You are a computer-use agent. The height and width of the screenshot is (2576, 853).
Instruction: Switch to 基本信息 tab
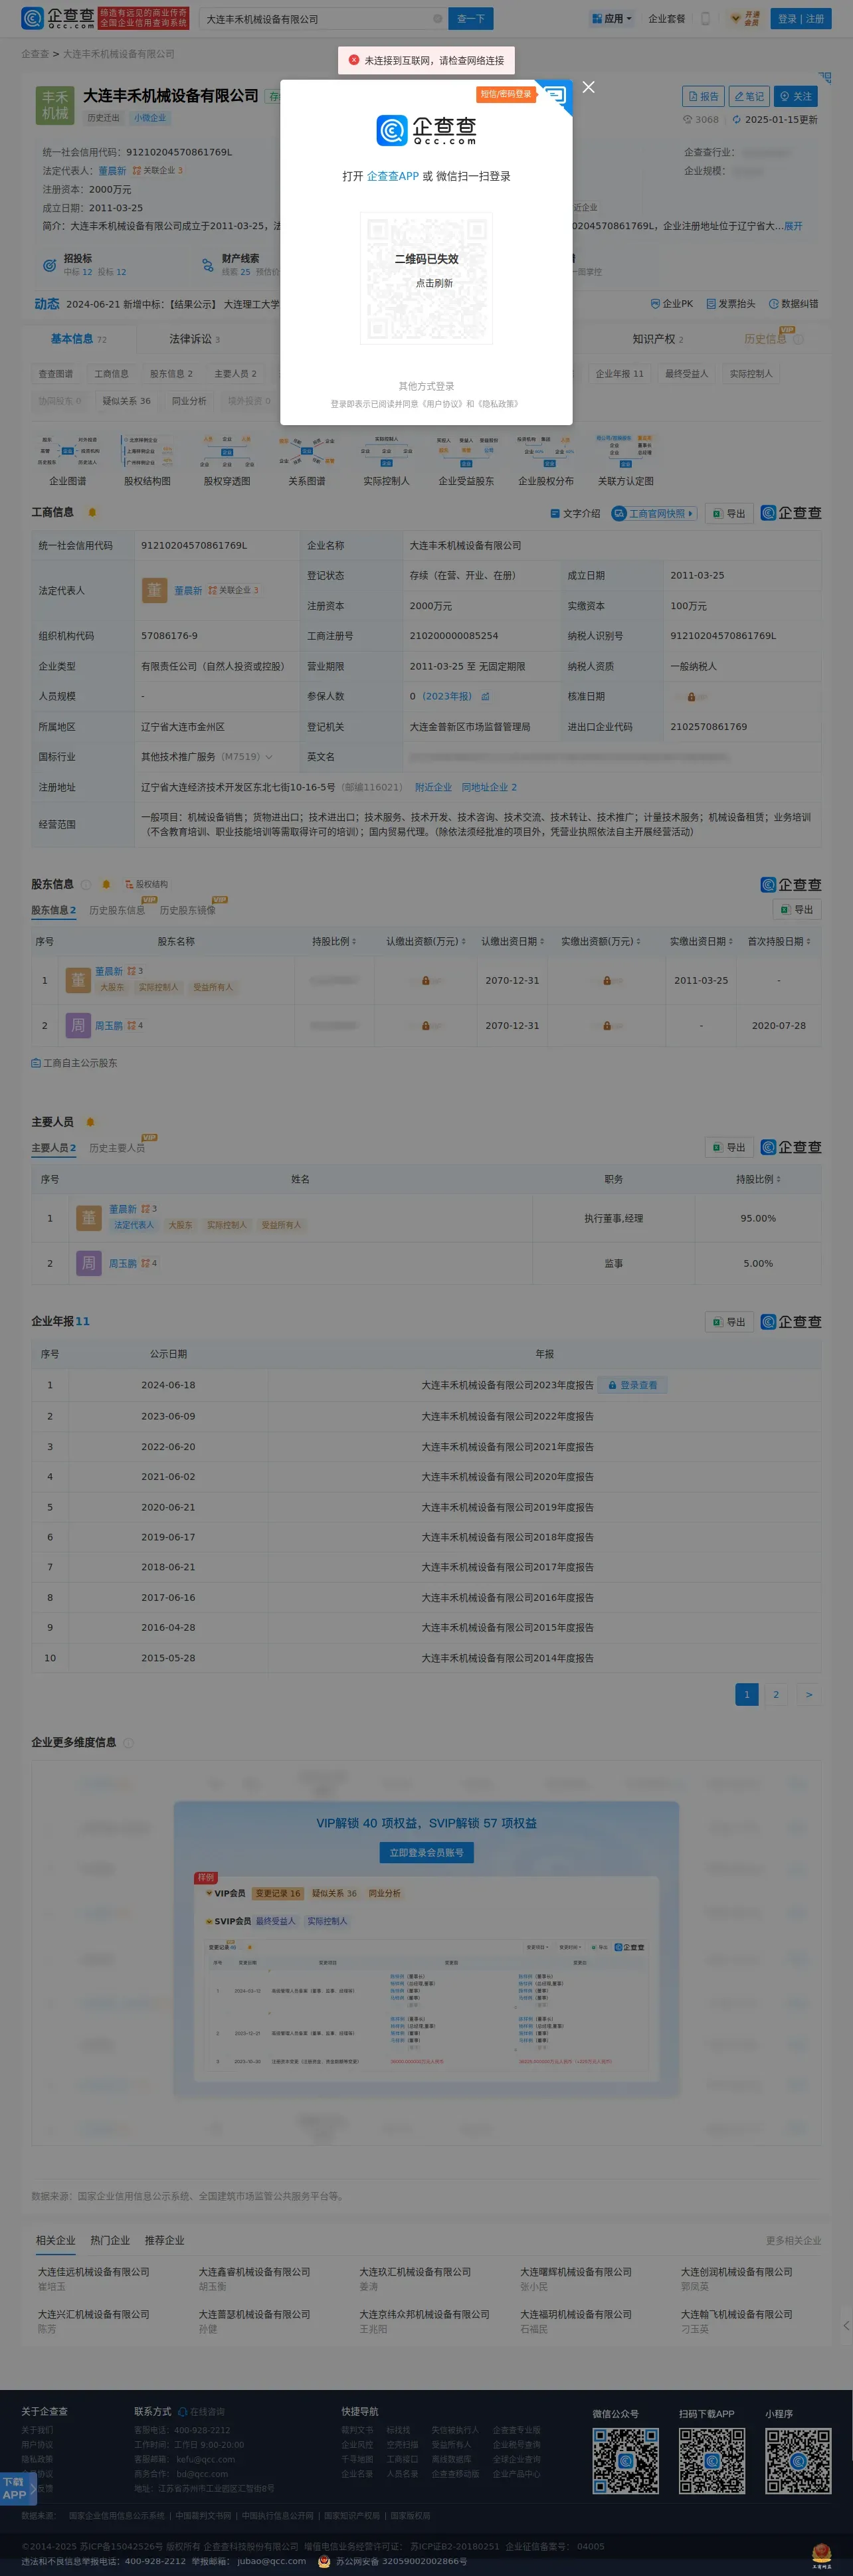79,339
